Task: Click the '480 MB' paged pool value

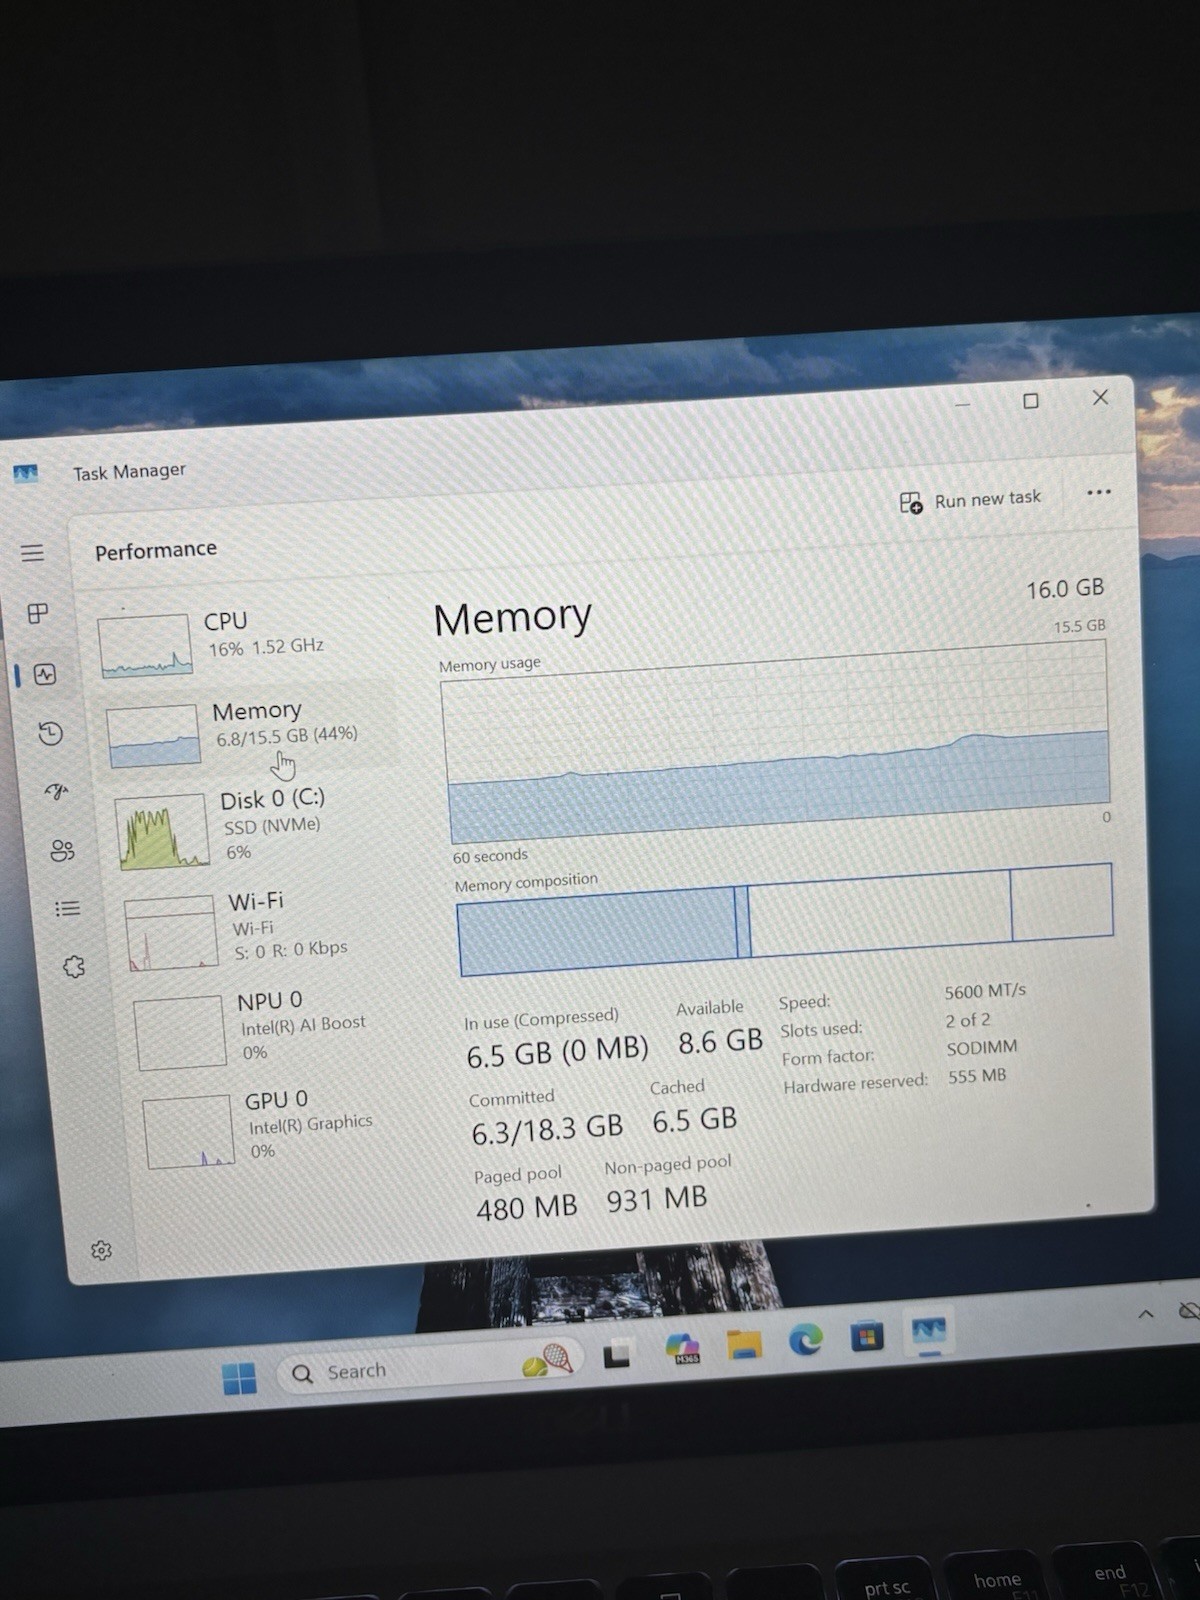Action: [526, 1208]
